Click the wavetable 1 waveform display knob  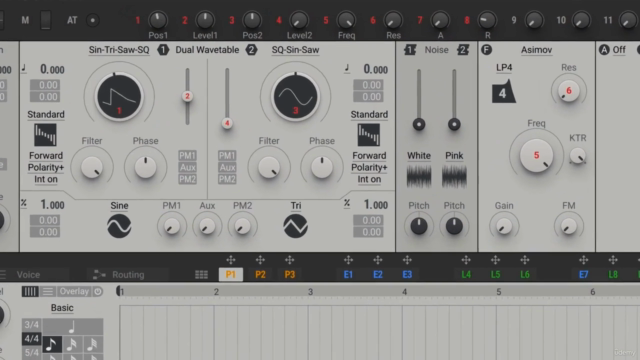tap(119, 97)
